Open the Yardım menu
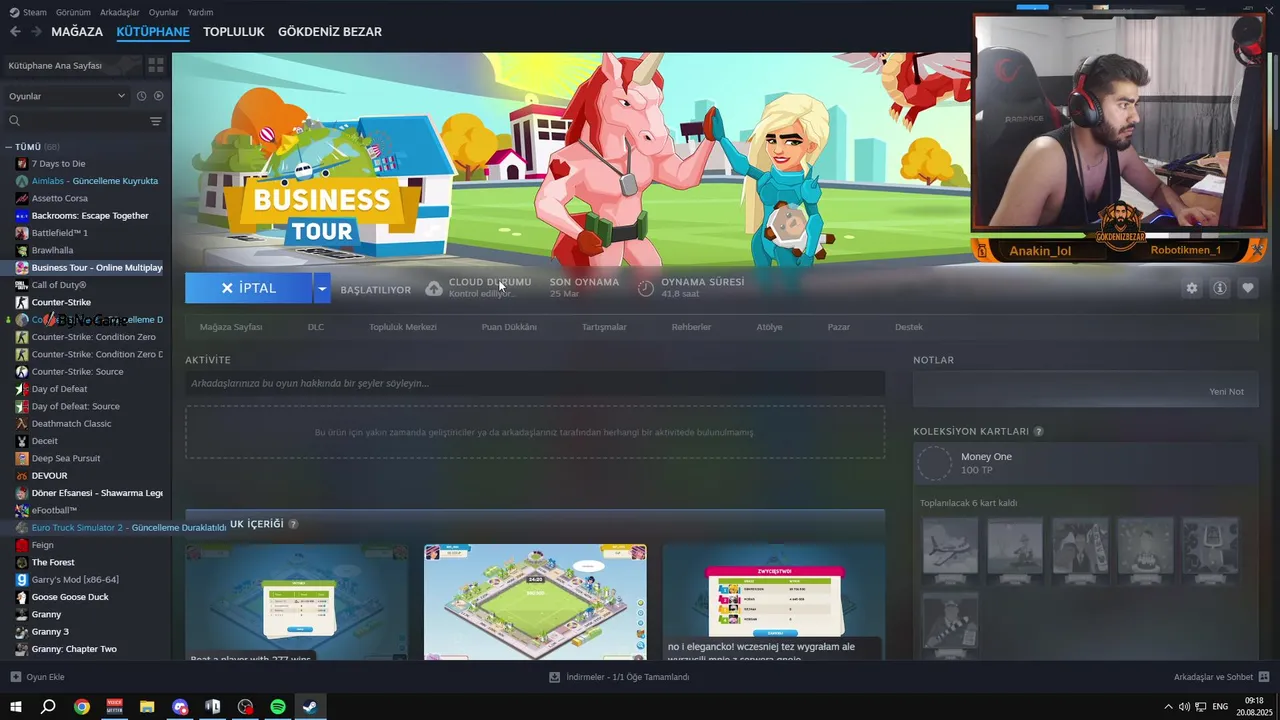Viewport: 1280px width, 720px height. pyautogui.click(x=200, y=12)
